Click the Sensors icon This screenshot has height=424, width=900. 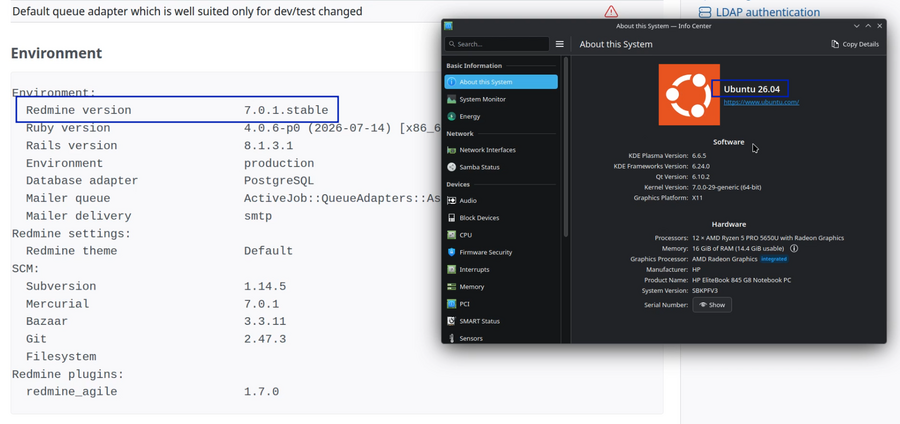[452, 338]
